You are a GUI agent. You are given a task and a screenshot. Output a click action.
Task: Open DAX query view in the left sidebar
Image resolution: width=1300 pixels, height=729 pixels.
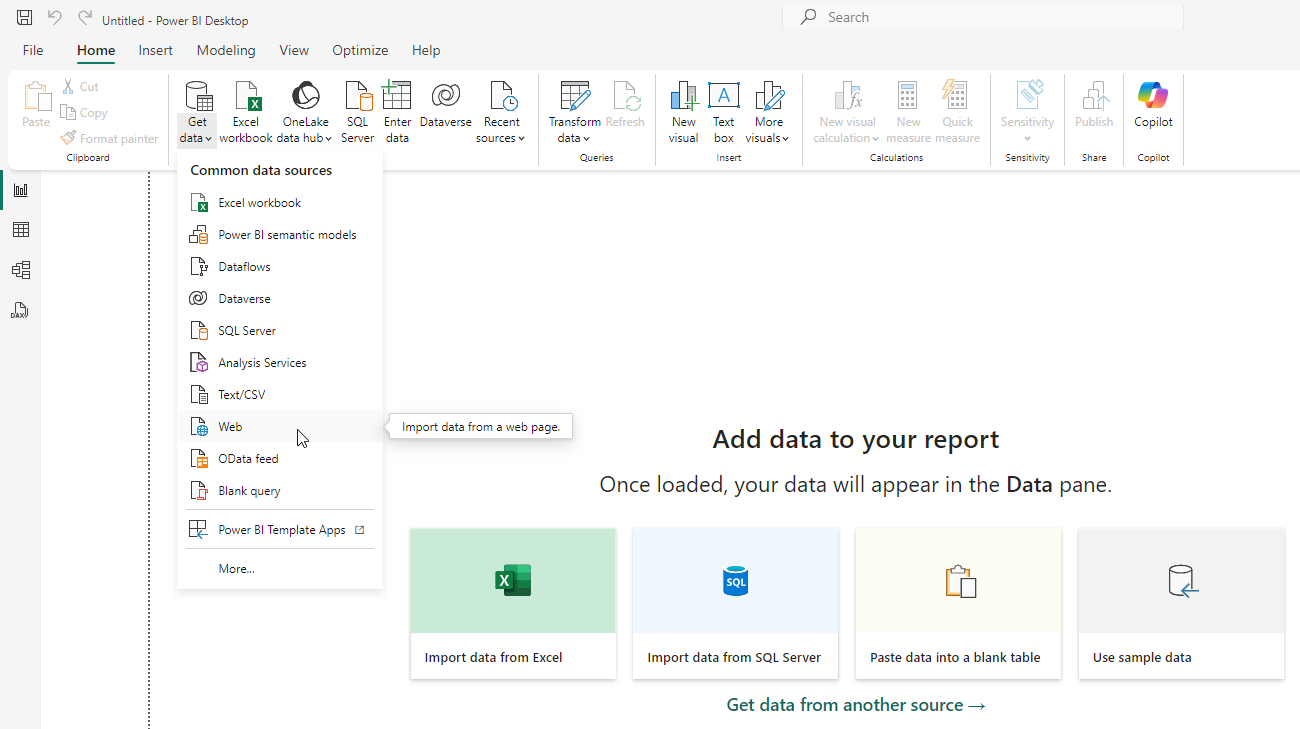tap(20, 310)
